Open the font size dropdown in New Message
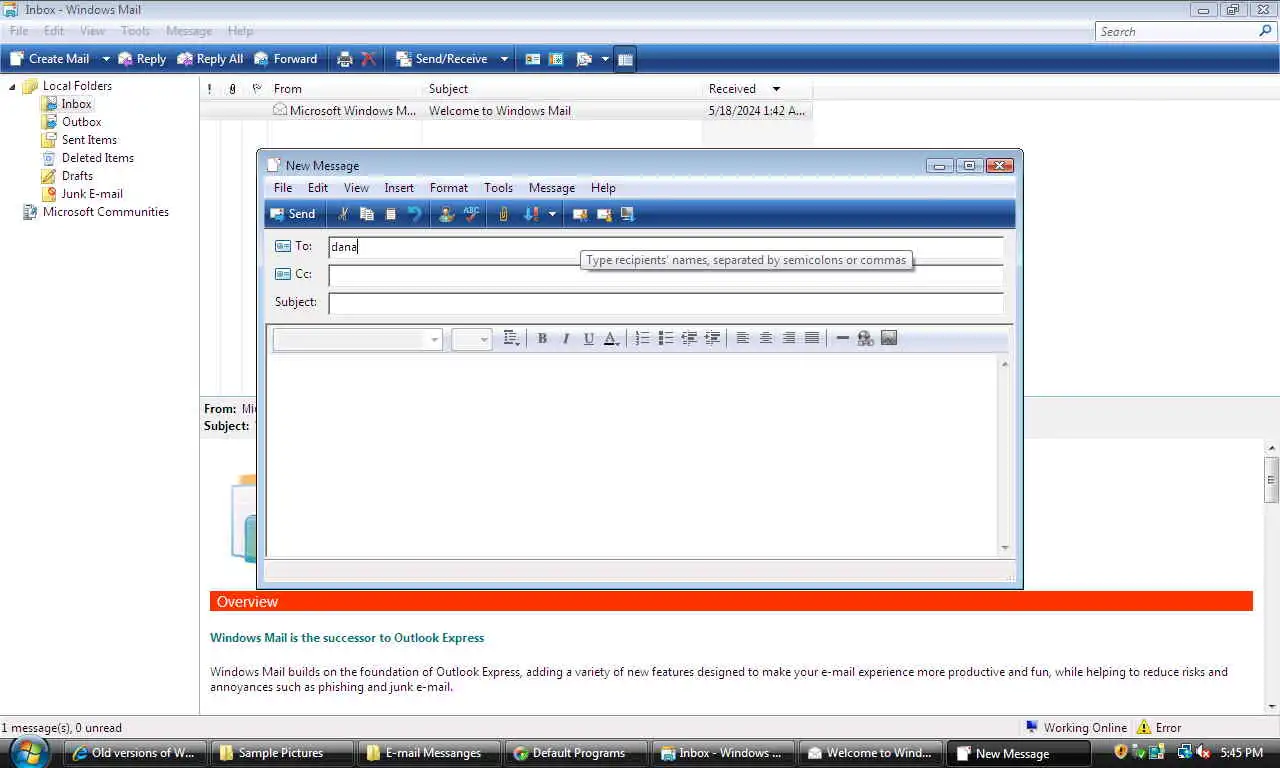 click(x=484, y=340)
